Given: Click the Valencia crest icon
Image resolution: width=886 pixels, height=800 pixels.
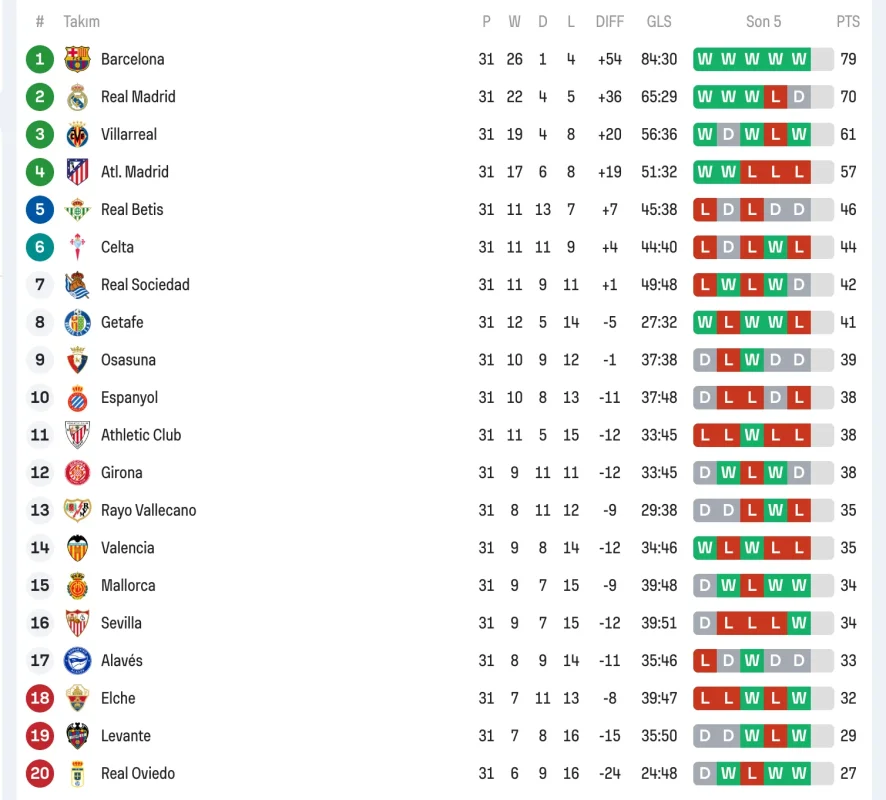Looking at the screenshot, I should 77,548.
